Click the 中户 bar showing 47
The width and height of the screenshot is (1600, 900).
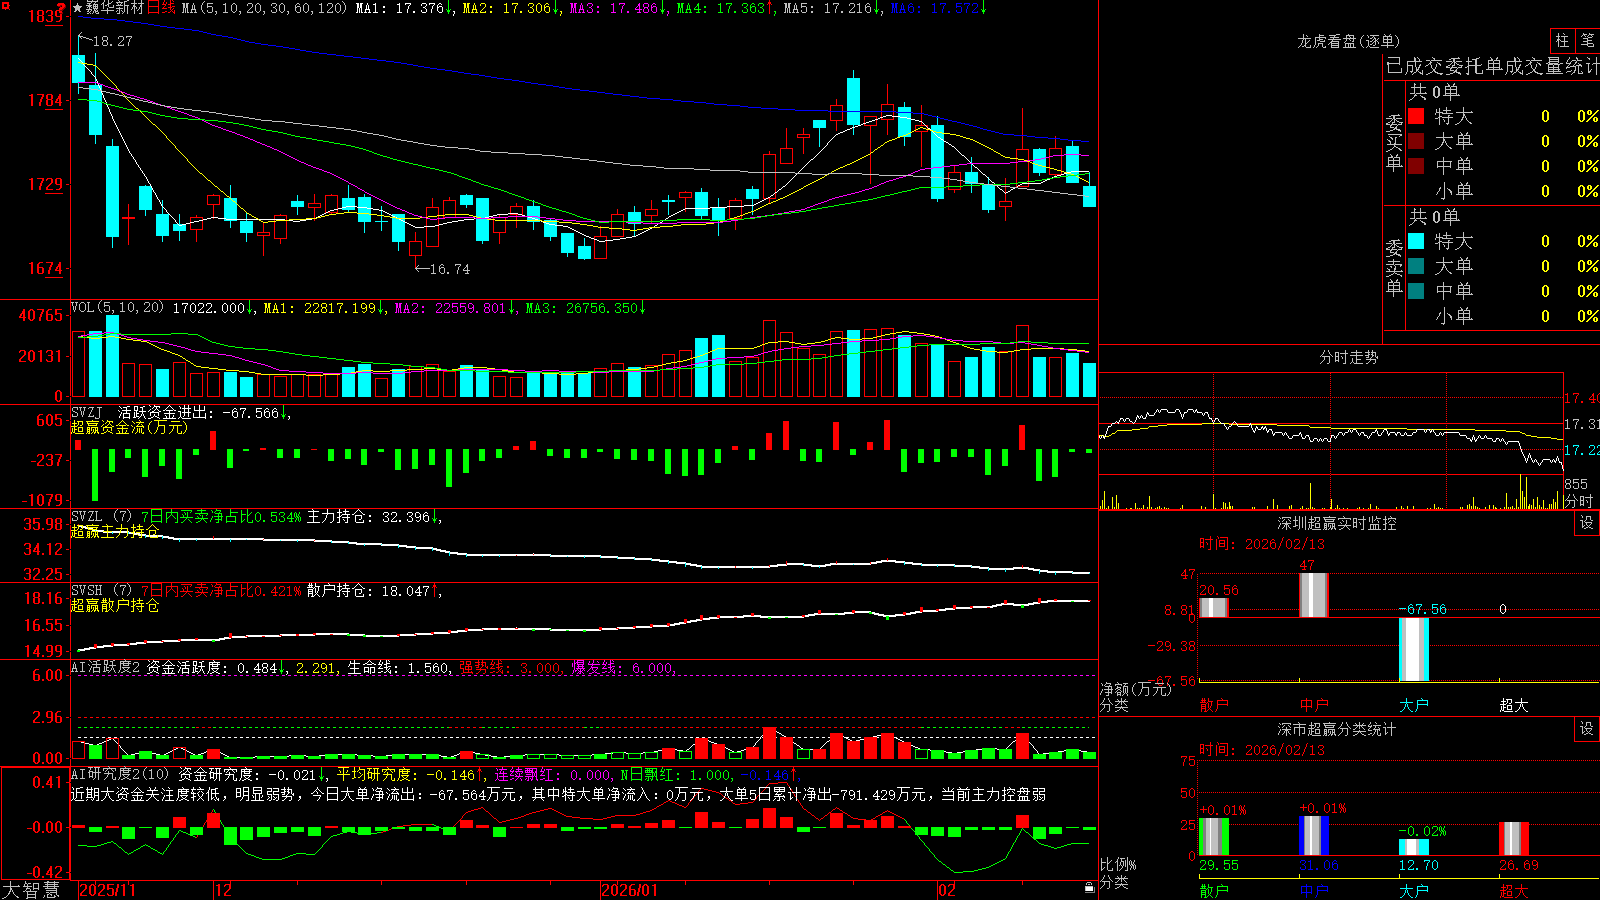[1314, 596]
